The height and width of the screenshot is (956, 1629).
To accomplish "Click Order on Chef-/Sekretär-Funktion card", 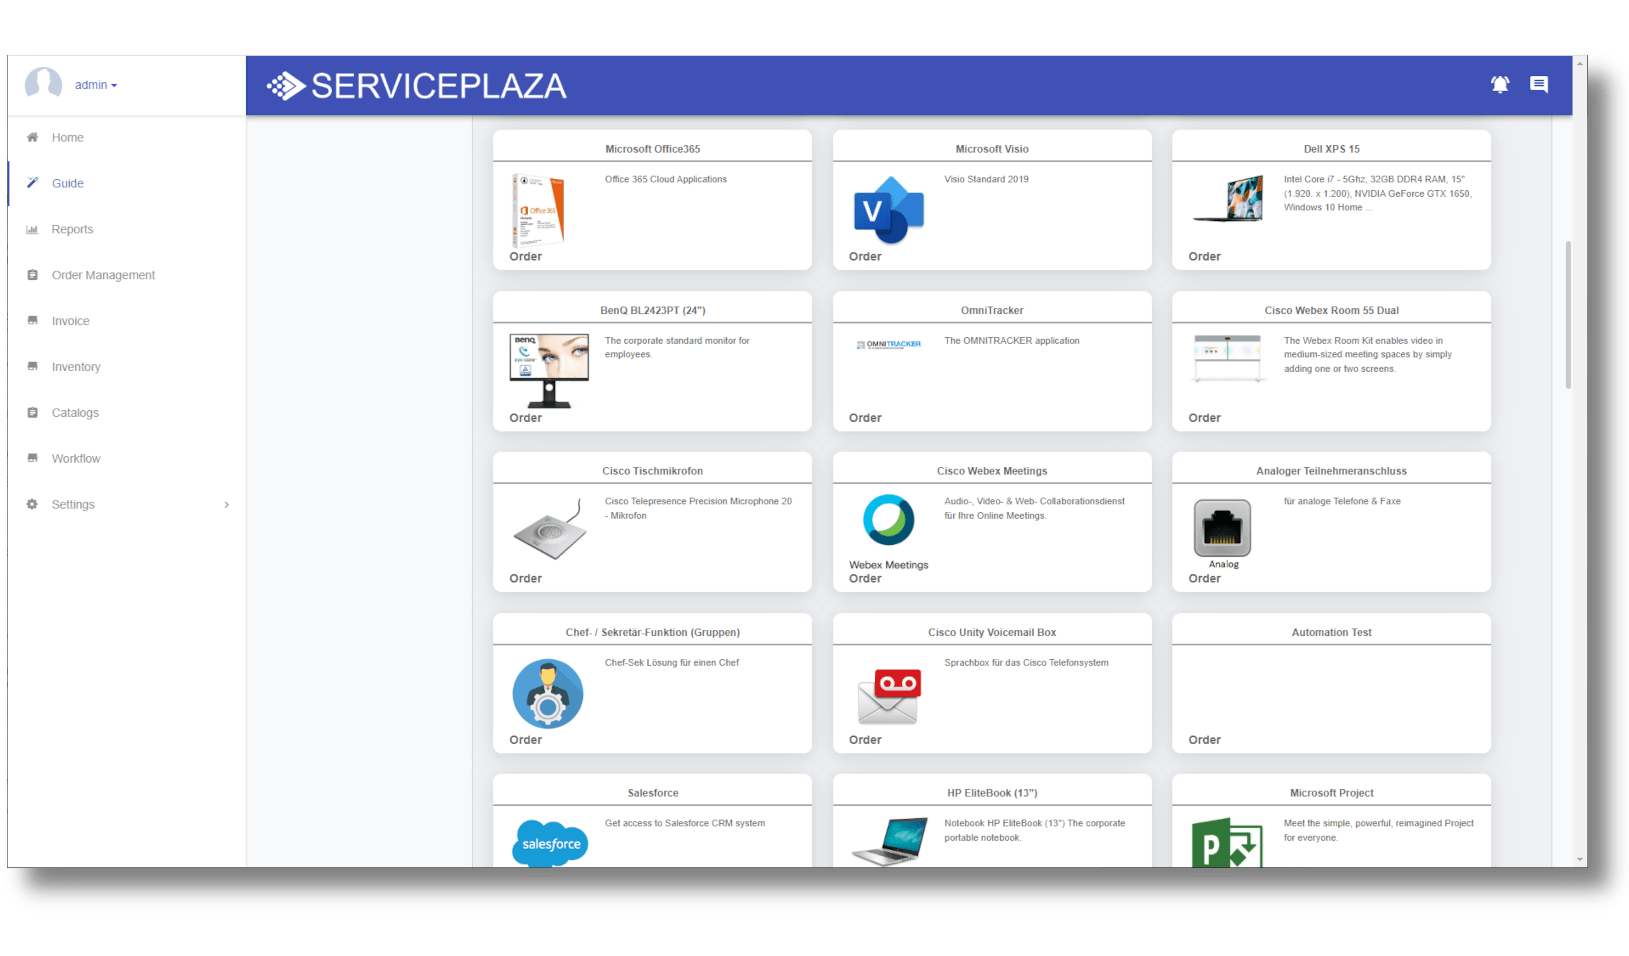I will click(526, 740).
